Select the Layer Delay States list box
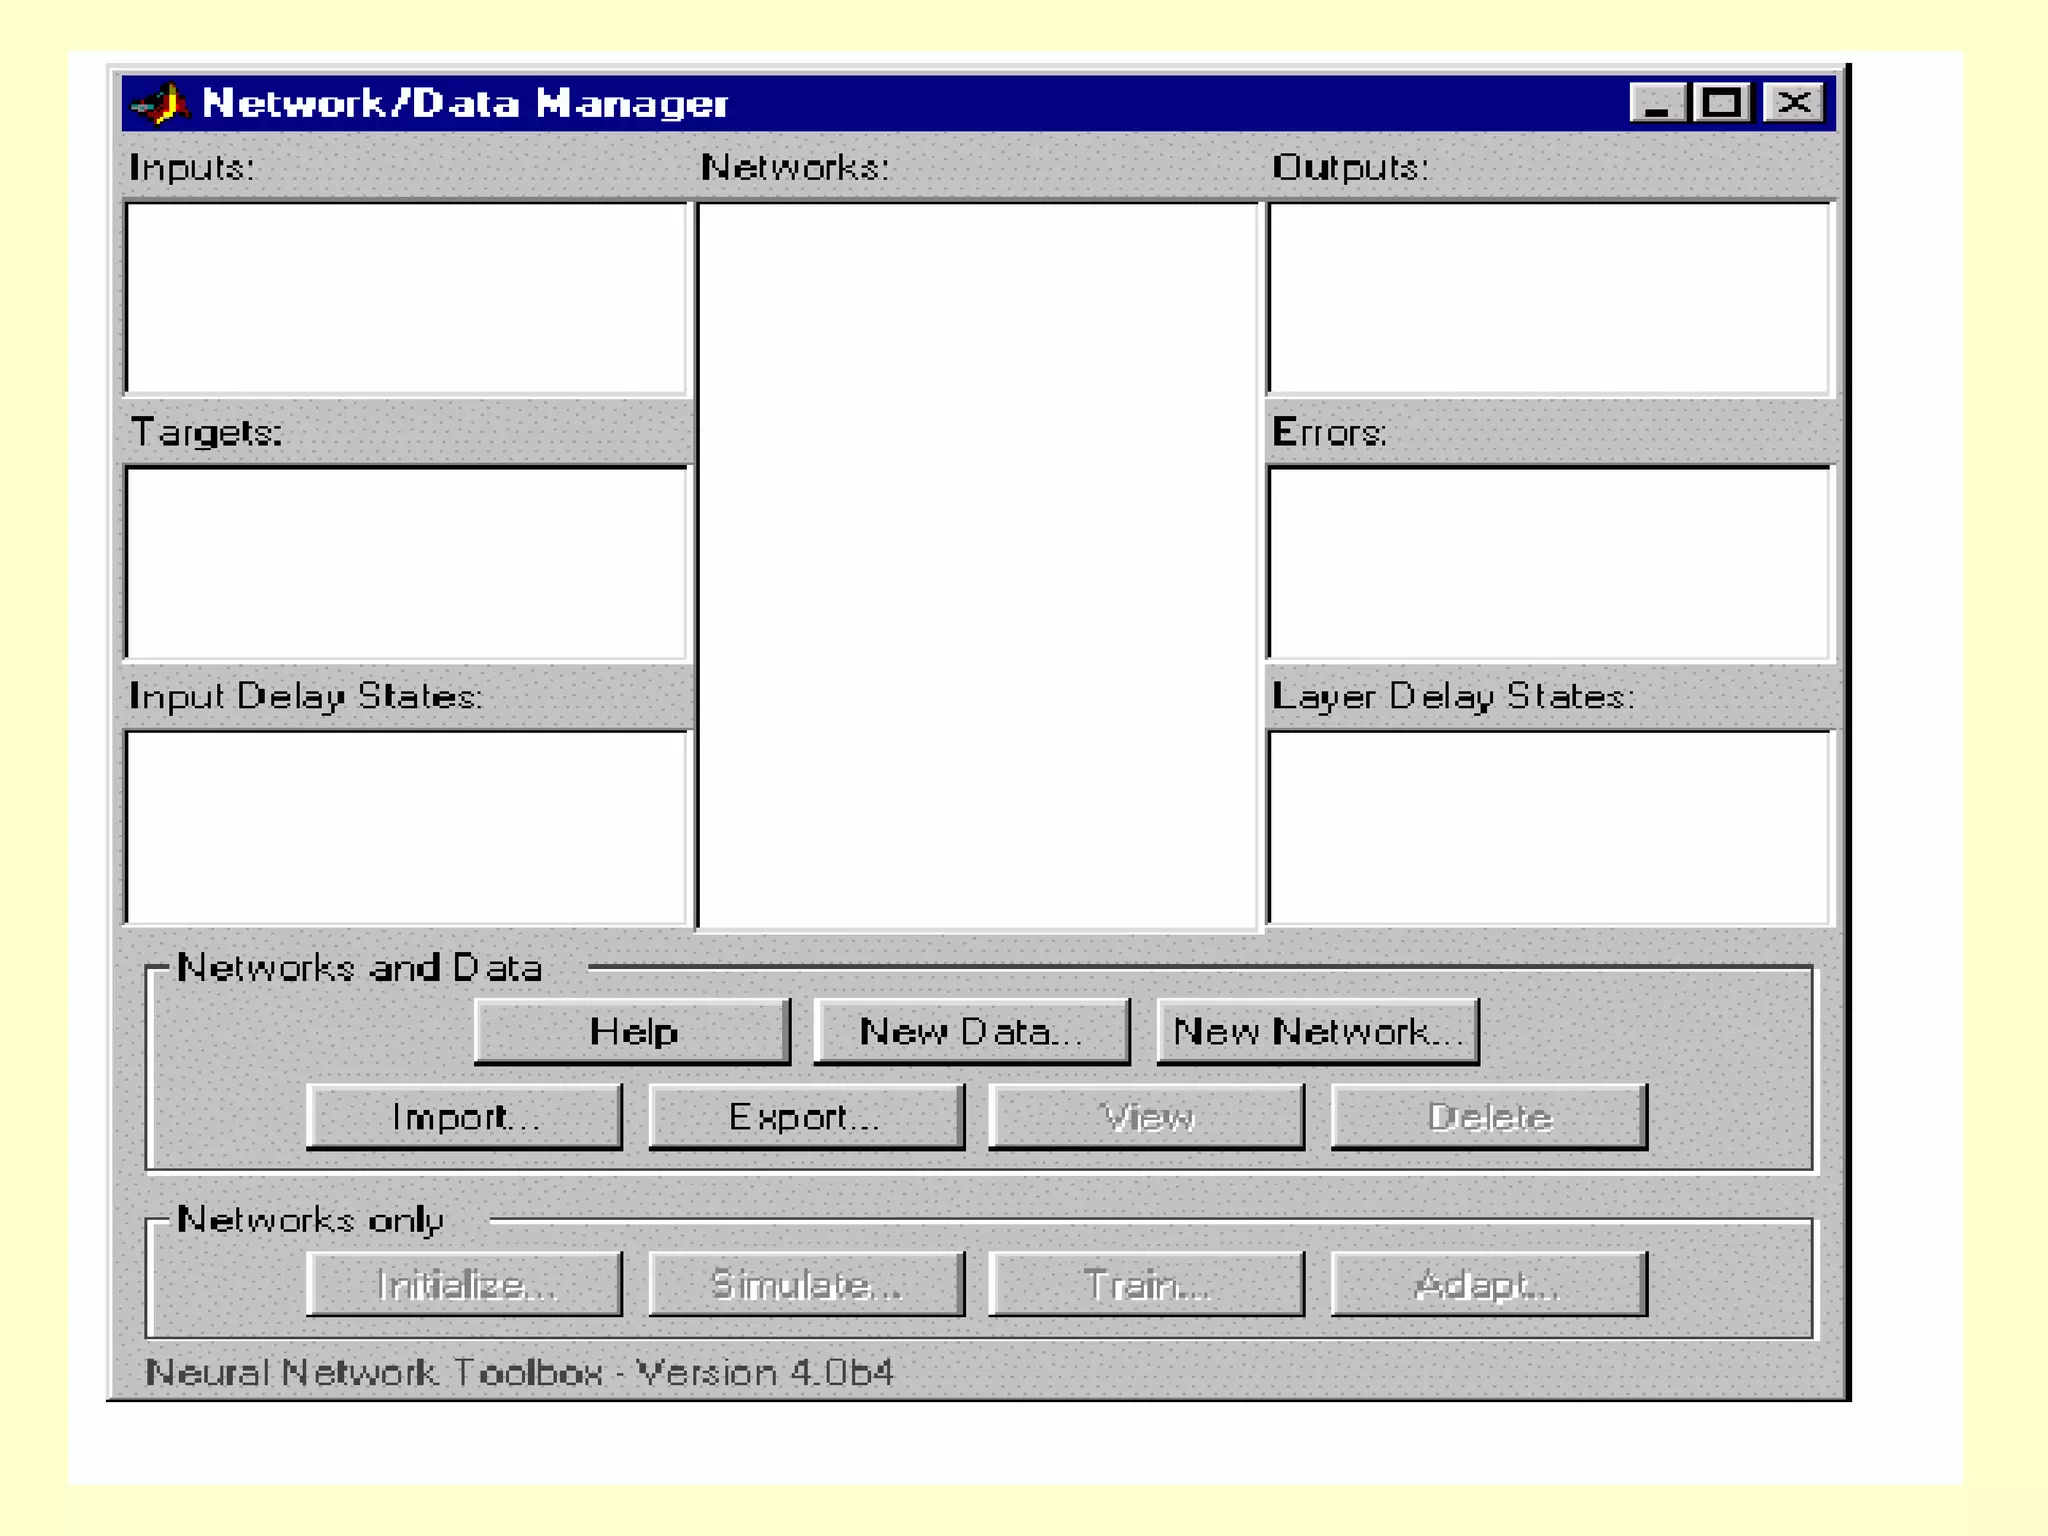The image size is (2048, 1536). 1550,828
